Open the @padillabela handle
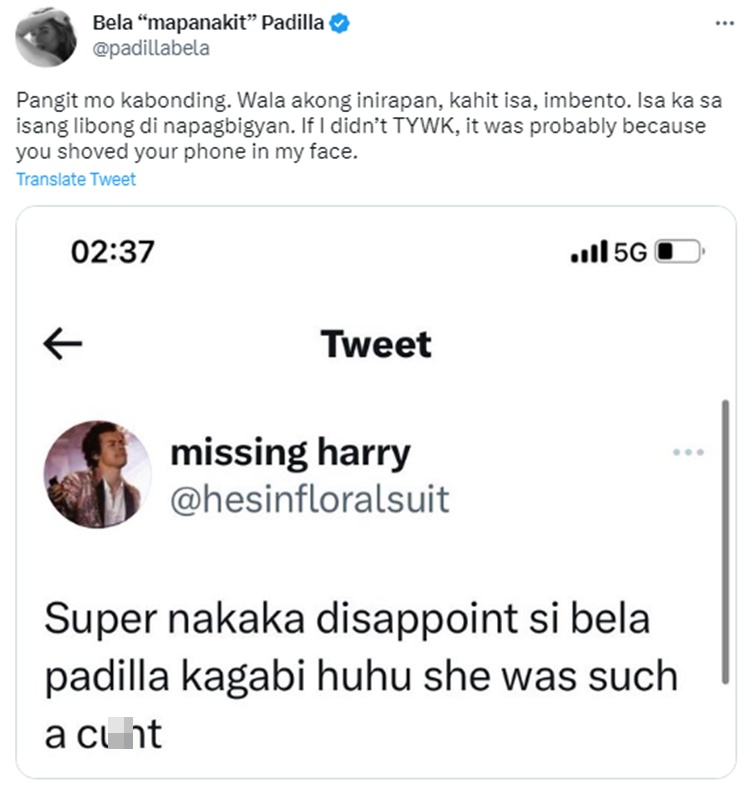Viewport: 750px width, 788px height. point(150,48)
